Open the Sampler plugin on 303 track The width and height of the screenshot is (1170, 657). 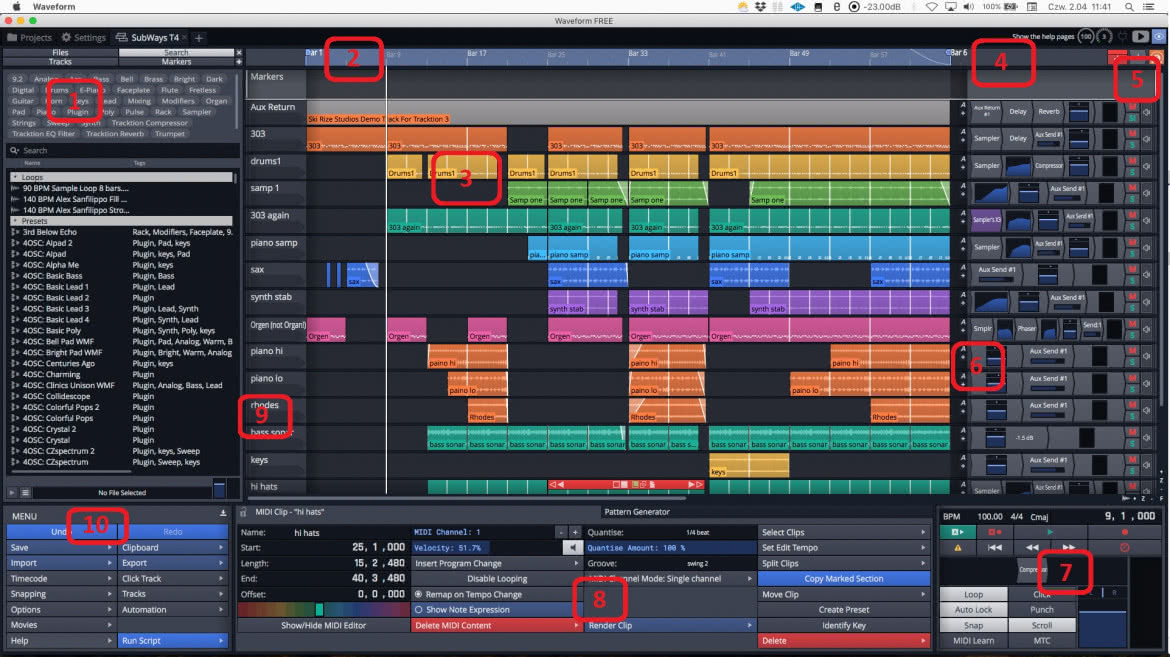[986, 138]
